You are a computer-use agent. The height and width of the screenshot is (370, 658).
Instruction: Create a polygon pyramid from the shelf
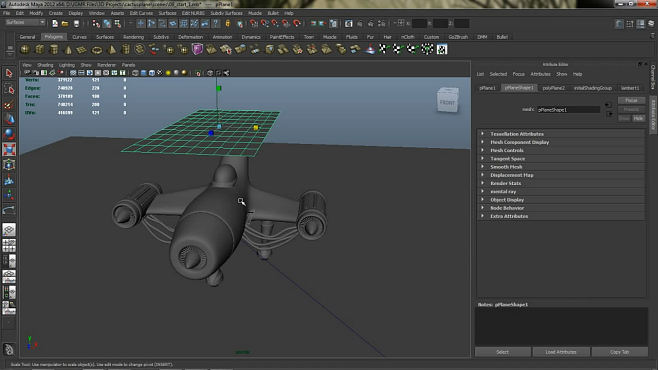tap(112, 50)
